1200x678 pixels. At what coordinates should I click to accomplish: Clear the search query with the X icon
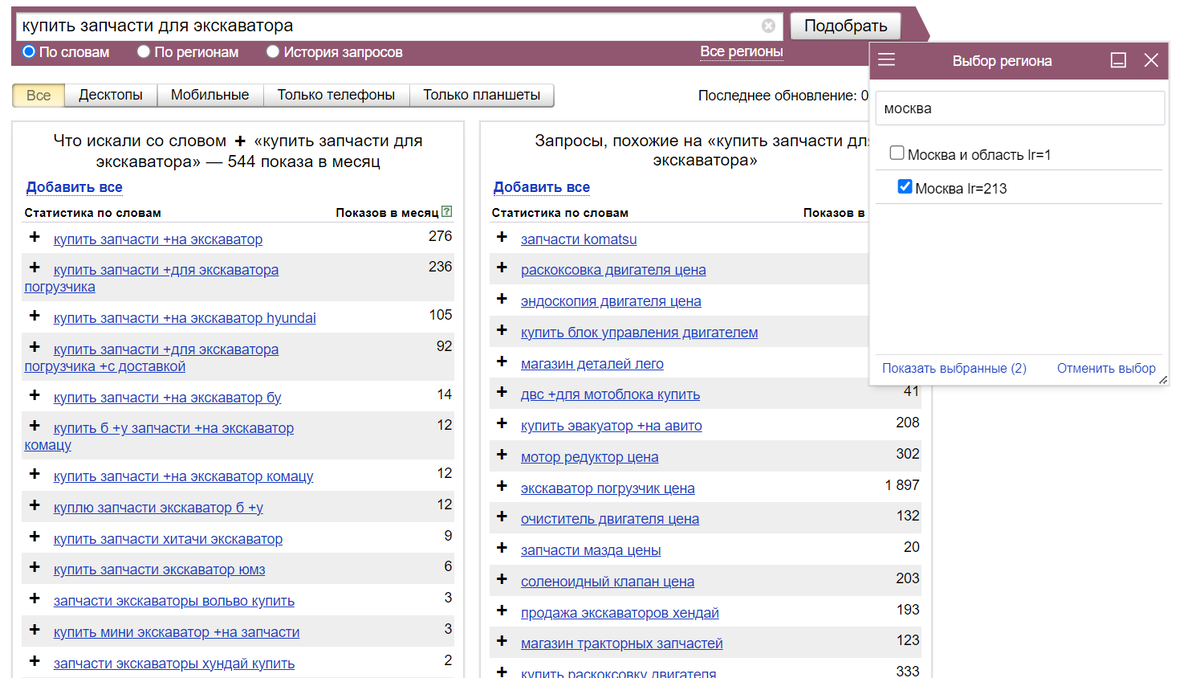tap(768, 26)
